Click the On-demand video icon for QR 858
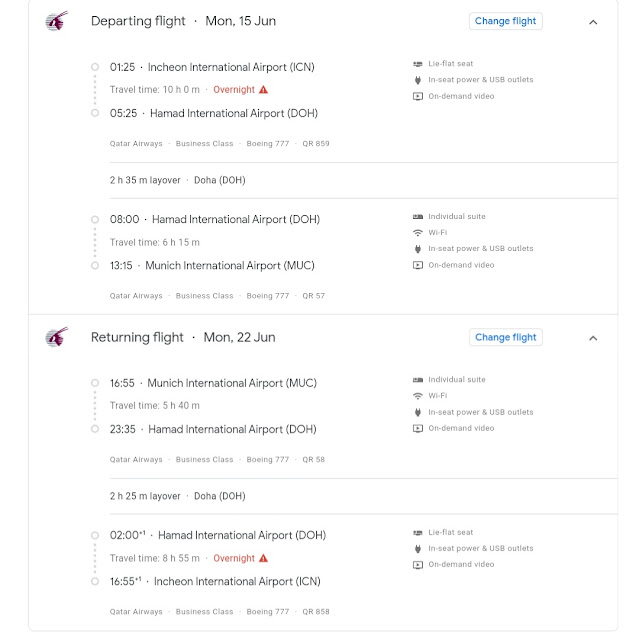The width and height of the screenshot is (639, 640). click(417, 564)
